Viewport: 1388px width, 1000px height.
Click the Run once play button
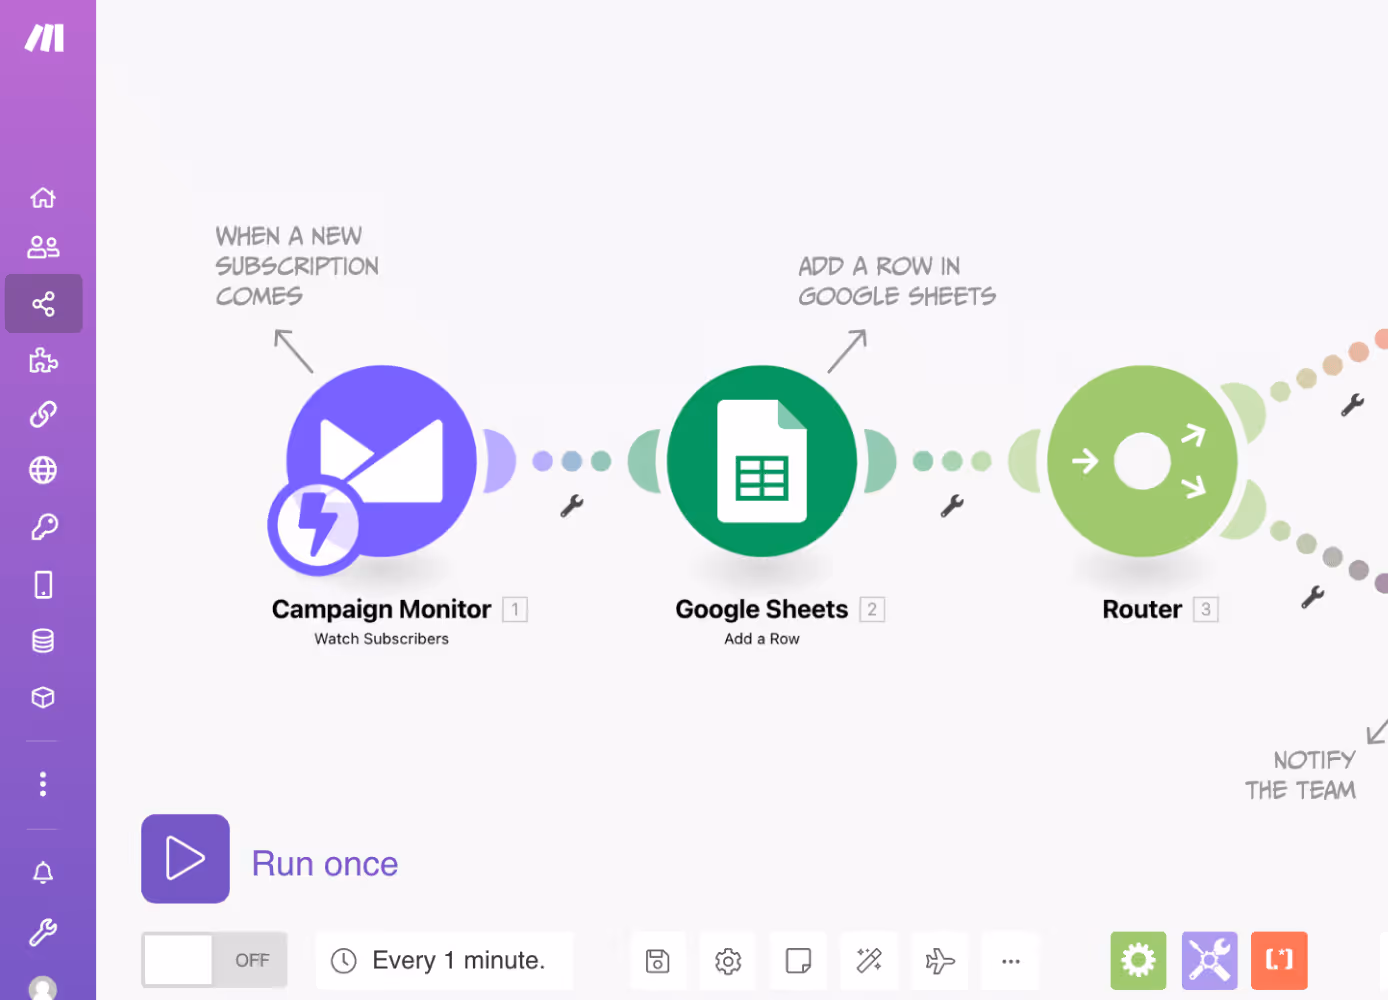185,859
